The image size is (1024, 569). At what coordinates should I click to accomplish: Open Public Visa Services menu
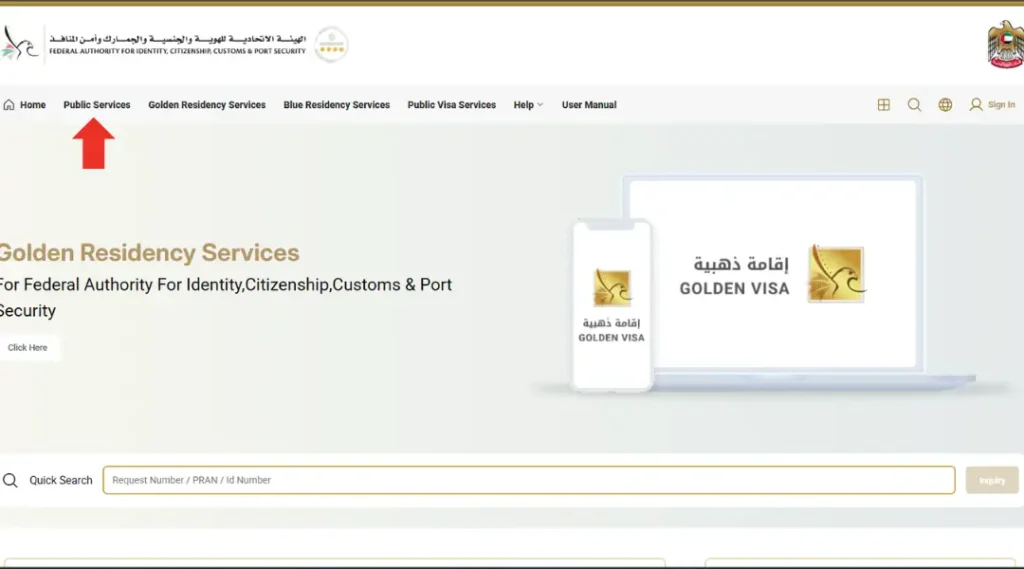pos(451,105)
